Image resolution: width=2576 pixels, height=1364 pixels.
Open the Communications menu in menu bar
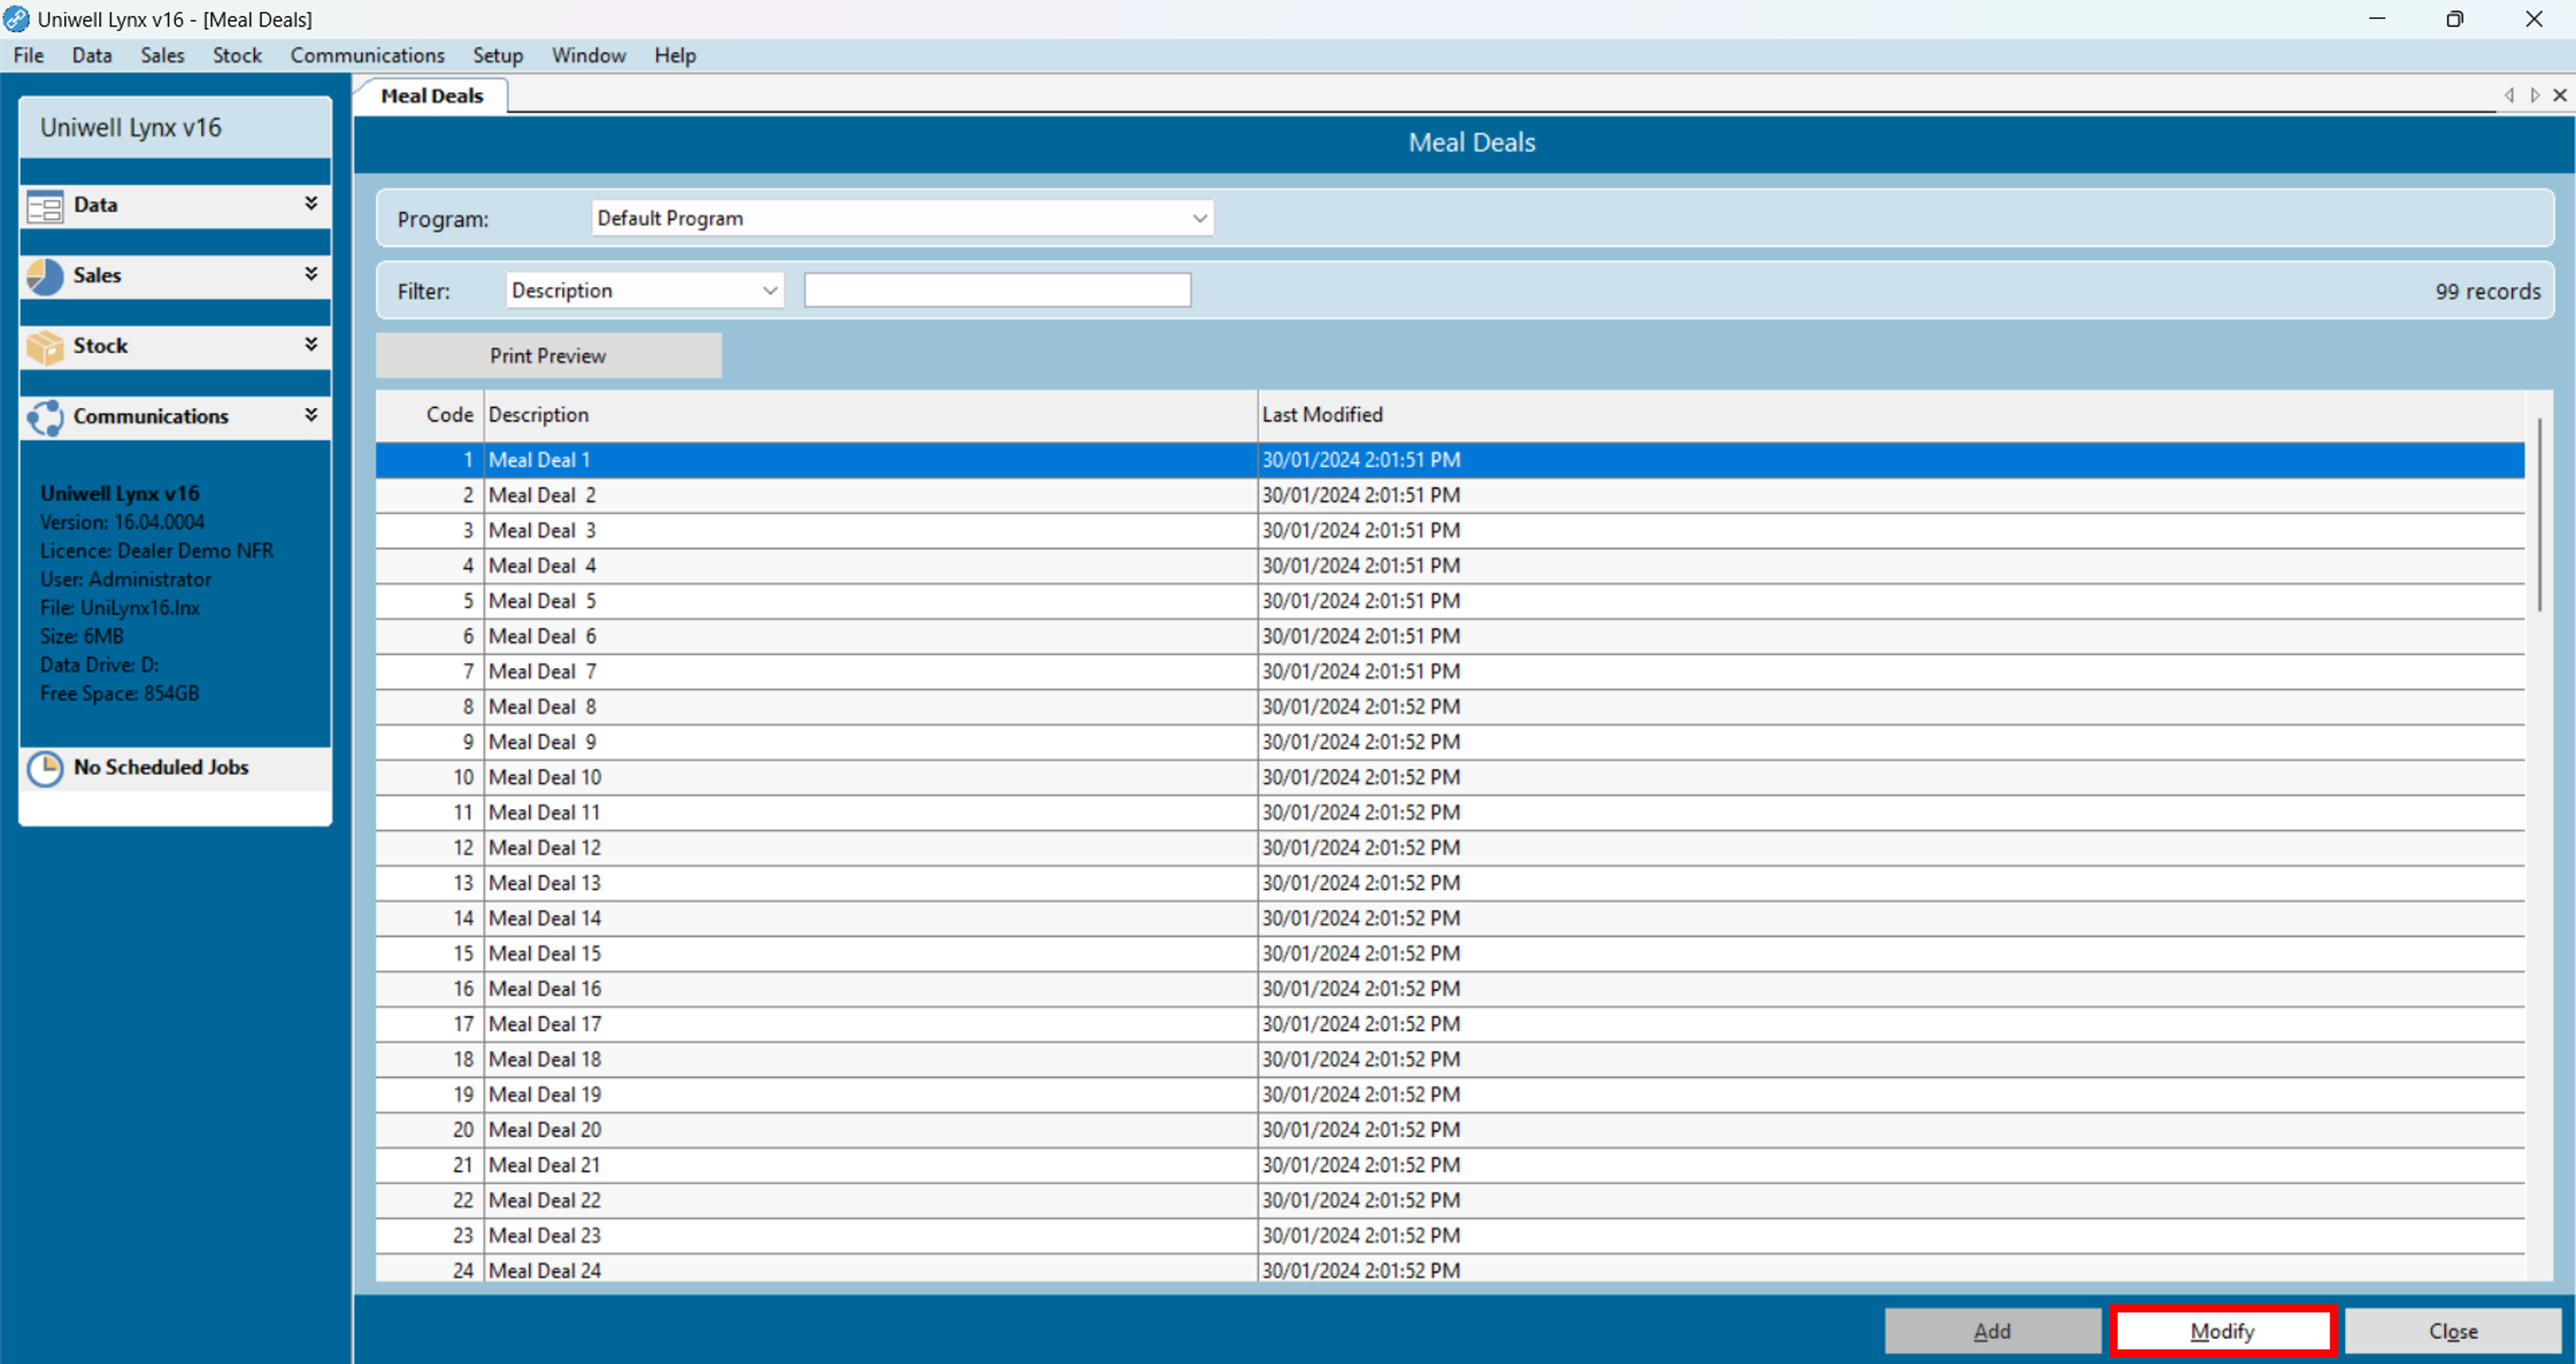click(367, 56)
